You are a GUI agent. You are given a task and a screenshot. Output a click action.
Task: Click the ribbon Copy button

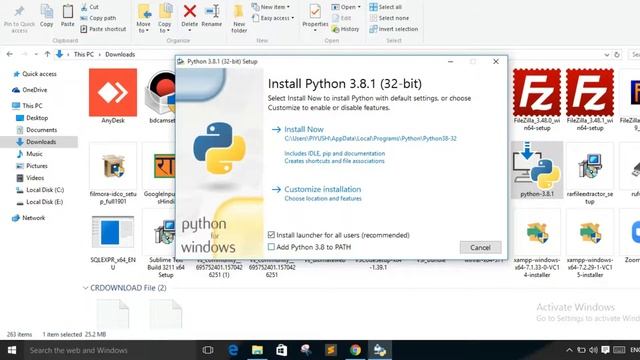(47, 16)
